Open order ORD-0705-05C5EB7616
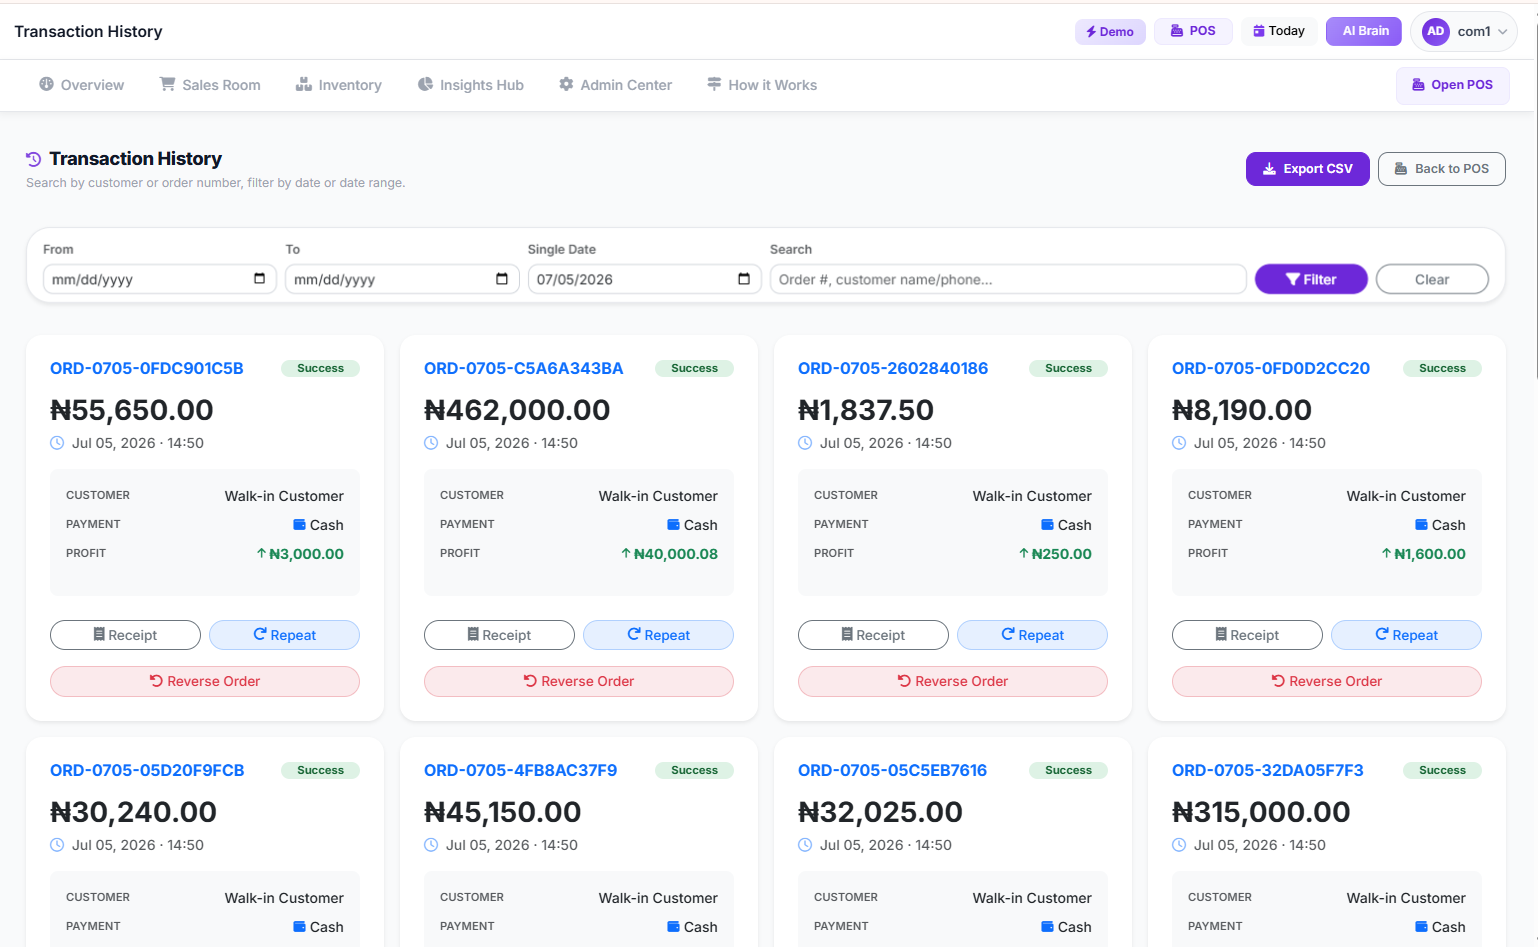 [x=892, y=770]
